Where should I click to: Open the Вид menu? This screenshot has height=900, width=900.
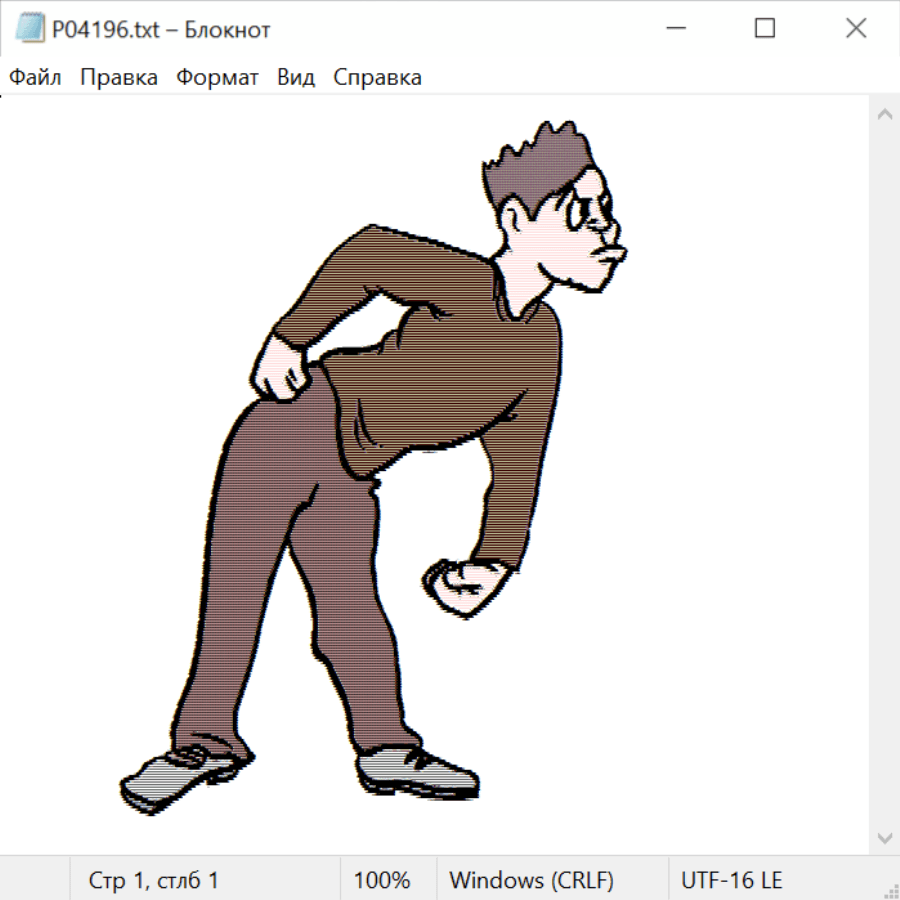(296, 78)
